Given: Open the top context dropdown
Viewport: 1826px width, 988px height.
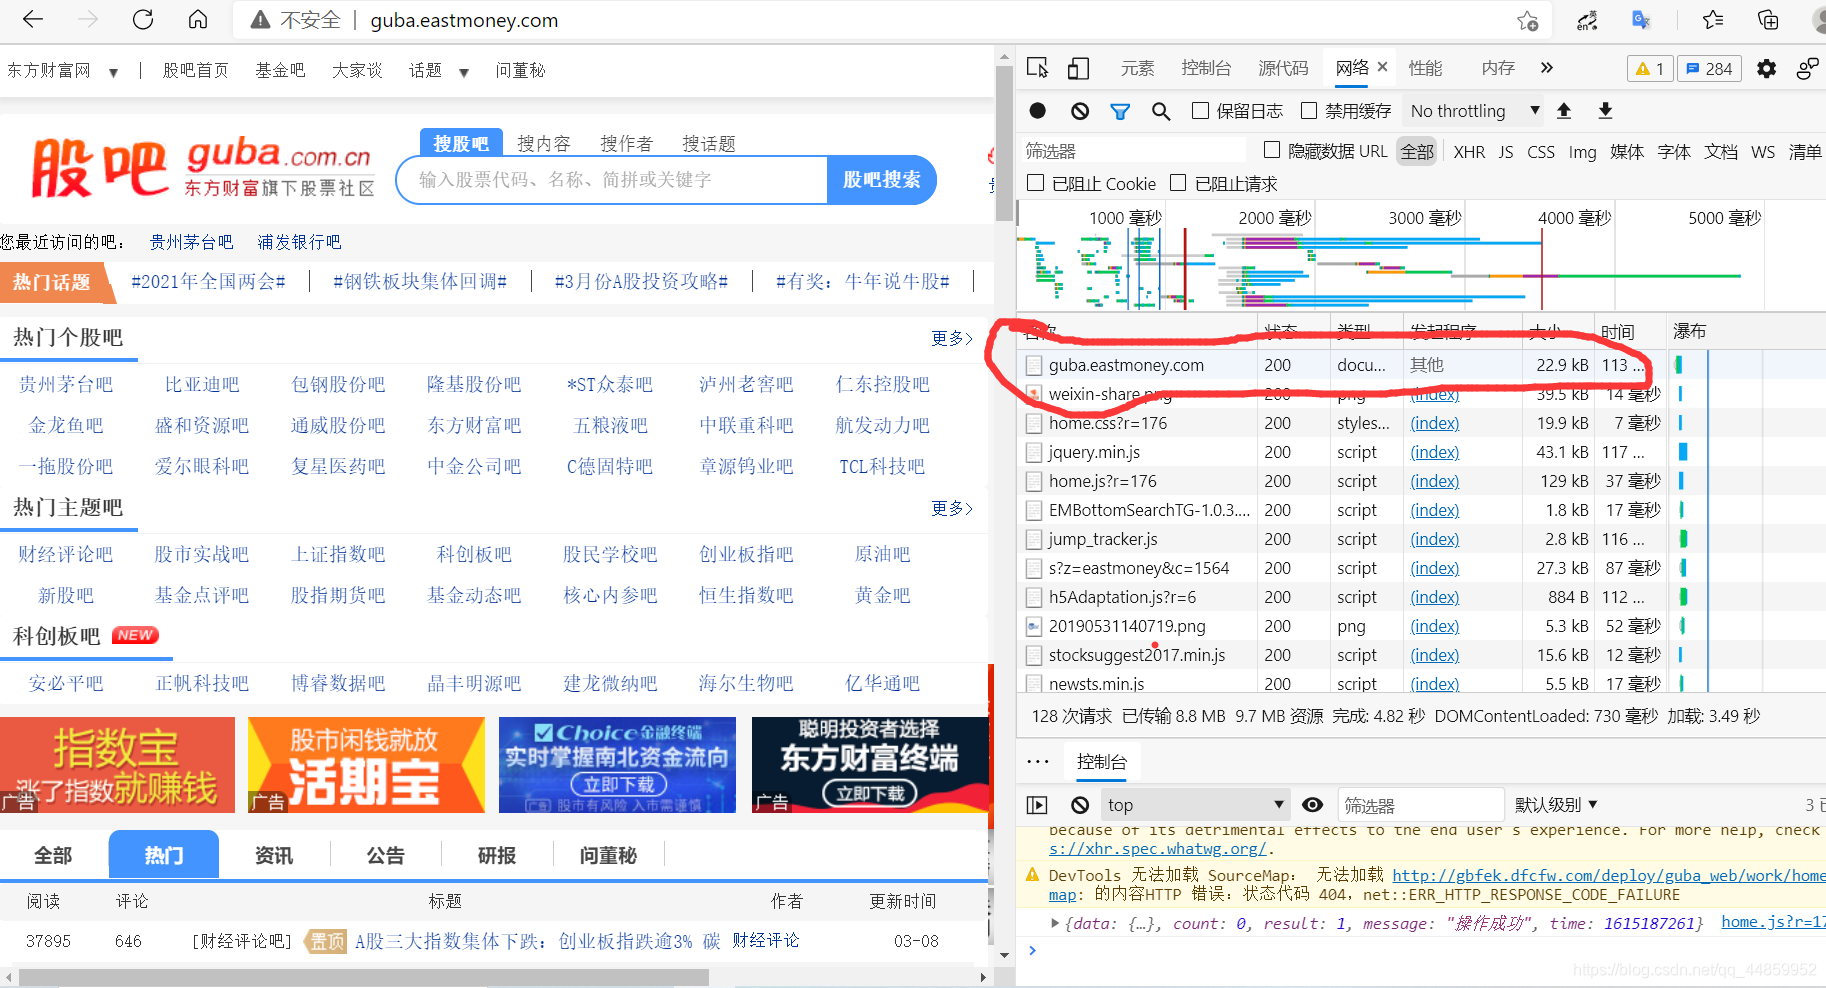Looking at the screenshot, I should click(1194, 805).
